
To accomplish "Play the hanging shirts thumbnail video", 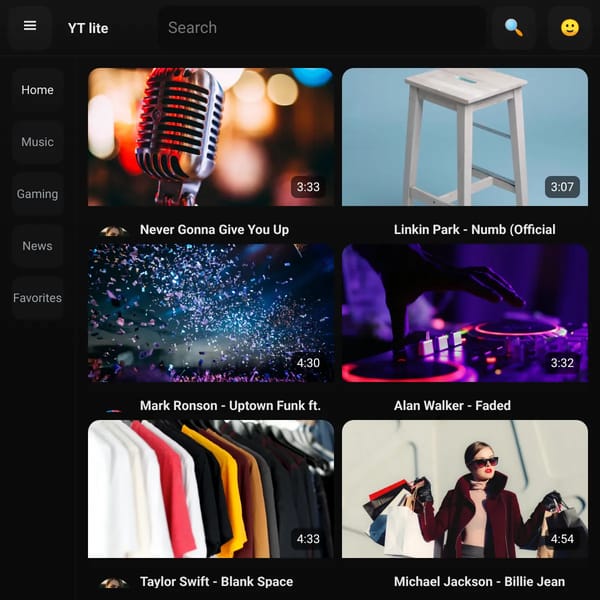I will pos(211,489).
